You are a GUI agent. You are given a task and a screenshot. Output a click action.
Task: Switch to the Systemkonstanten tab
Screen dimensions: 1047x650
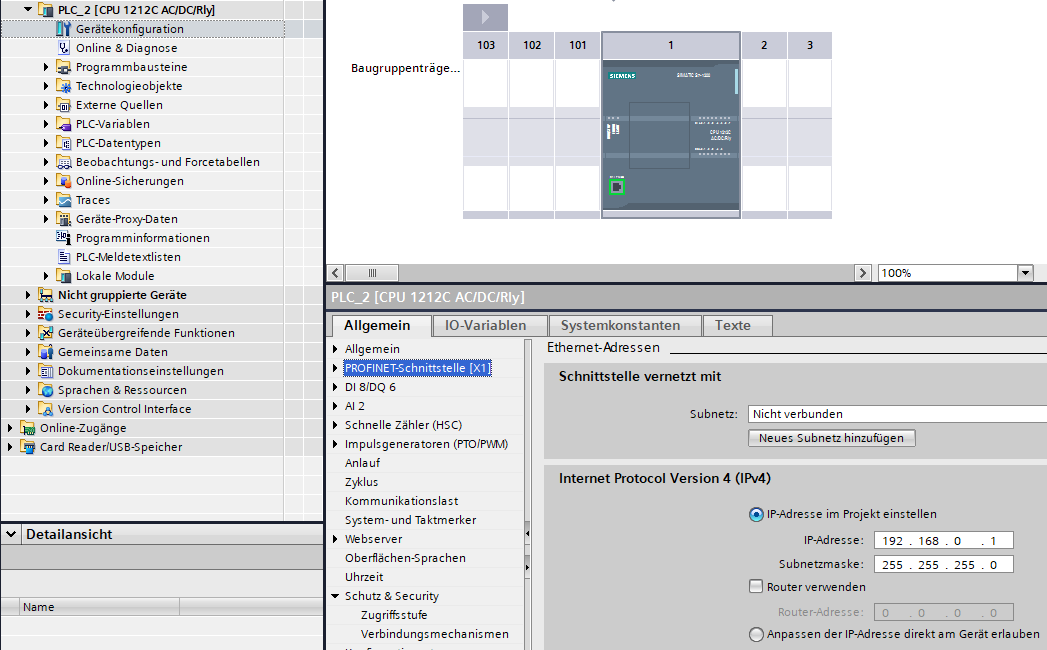[620, 325]
